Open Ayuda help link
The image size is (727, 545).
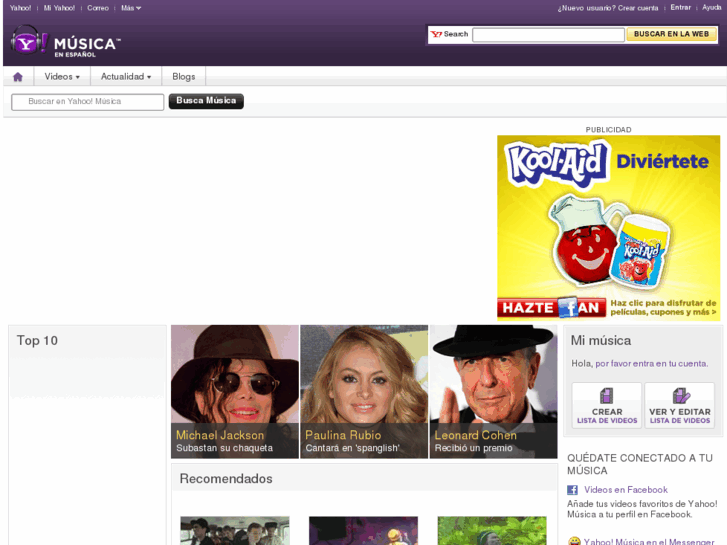(x=711, y=7)
